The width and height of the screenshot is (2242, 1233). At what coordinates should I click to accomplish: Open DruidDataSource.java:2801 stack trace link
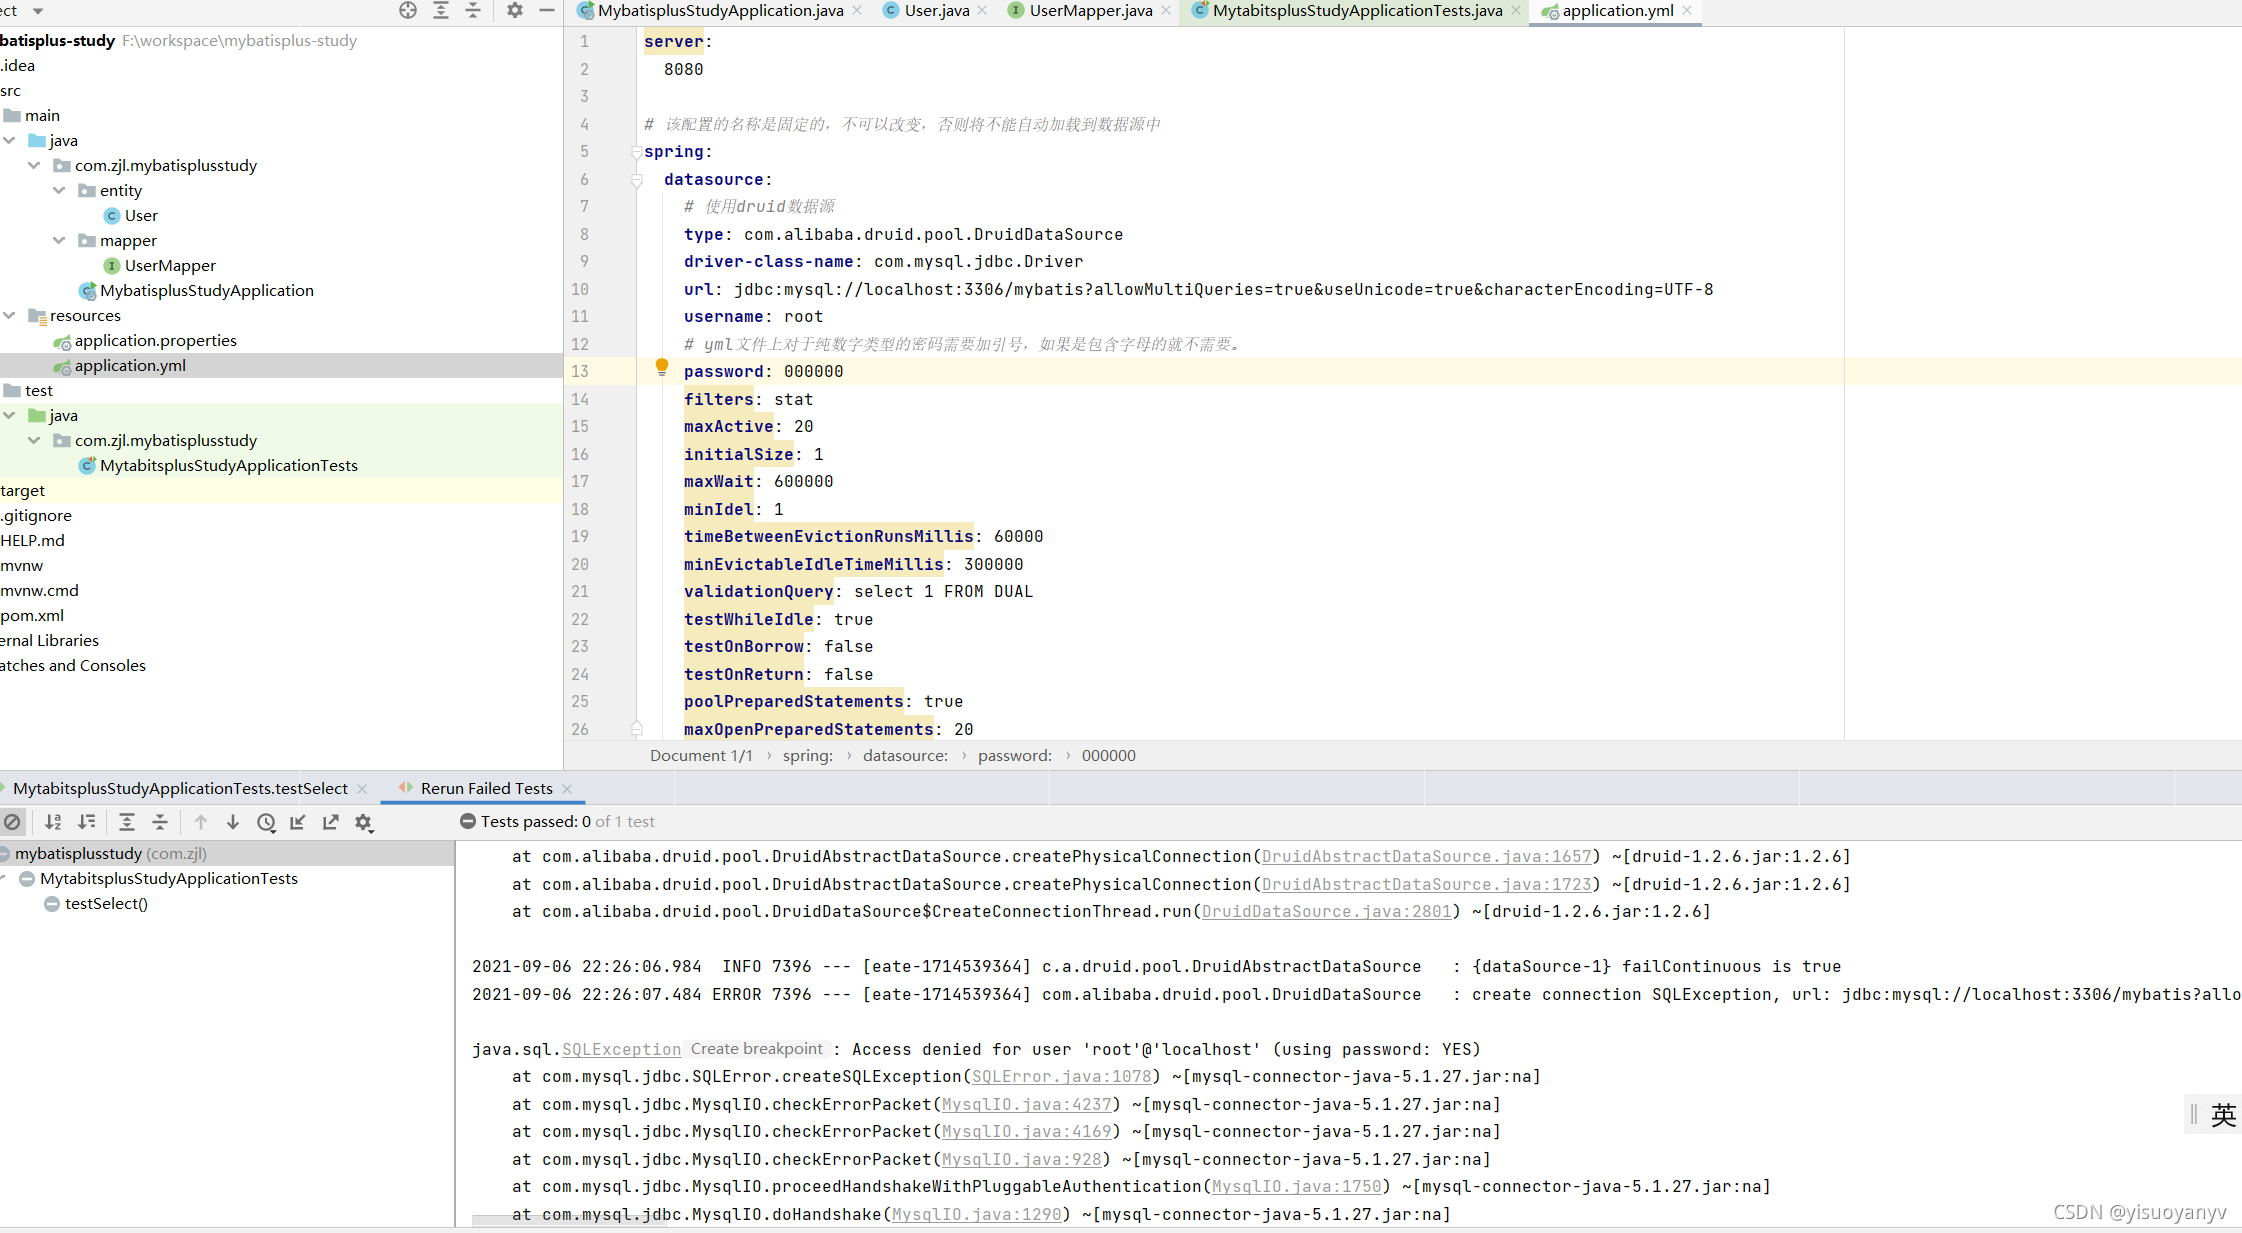click(x=1326, y=911)
